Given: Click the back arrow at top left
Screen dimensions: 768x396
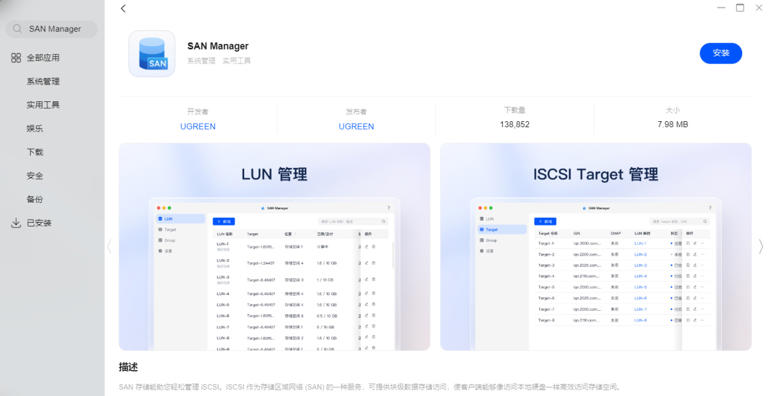Looking at the screenshot, I should click(123, 8).
